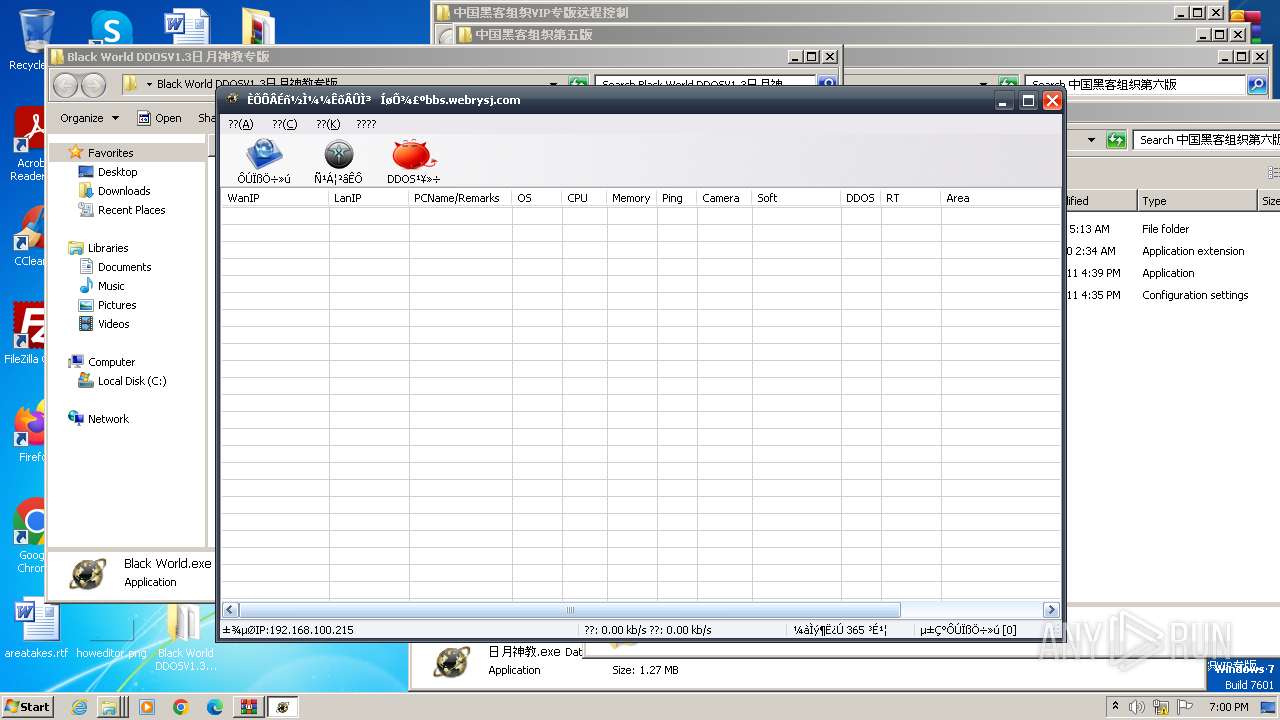This screenshot has width=1280, height=720.
Task: Open Google Chrome from taskbar
Action: click(x=180, y=707)
